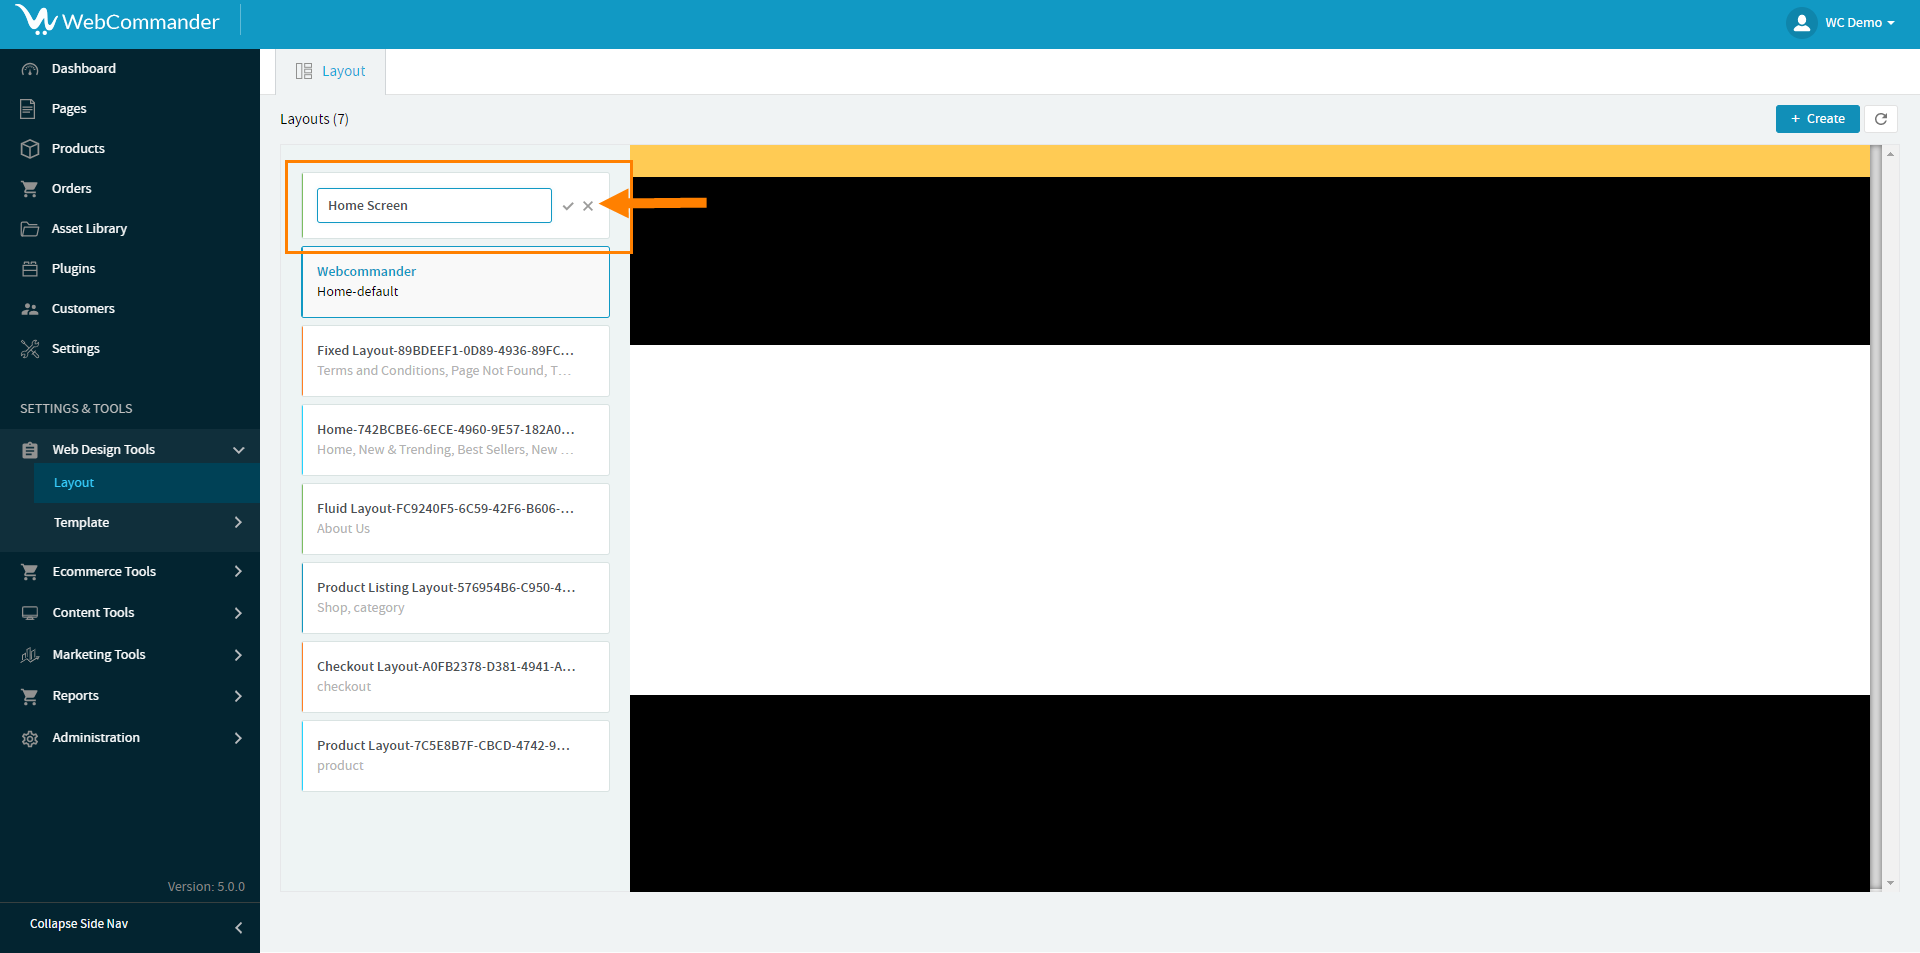Confirm layout rename with checkmark icon

point(568,206)
